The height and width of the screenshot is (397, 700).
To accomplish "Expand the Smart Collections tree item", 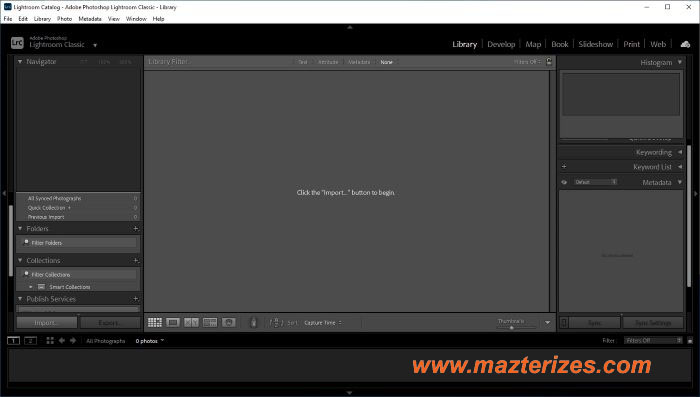I will [30, 287].
